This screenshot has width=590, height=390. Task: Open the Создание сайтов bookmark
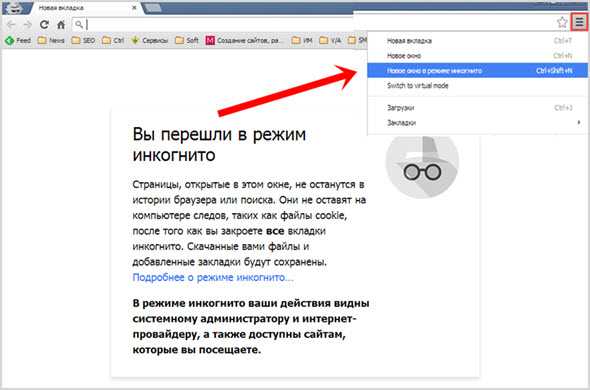coord(245,40)
